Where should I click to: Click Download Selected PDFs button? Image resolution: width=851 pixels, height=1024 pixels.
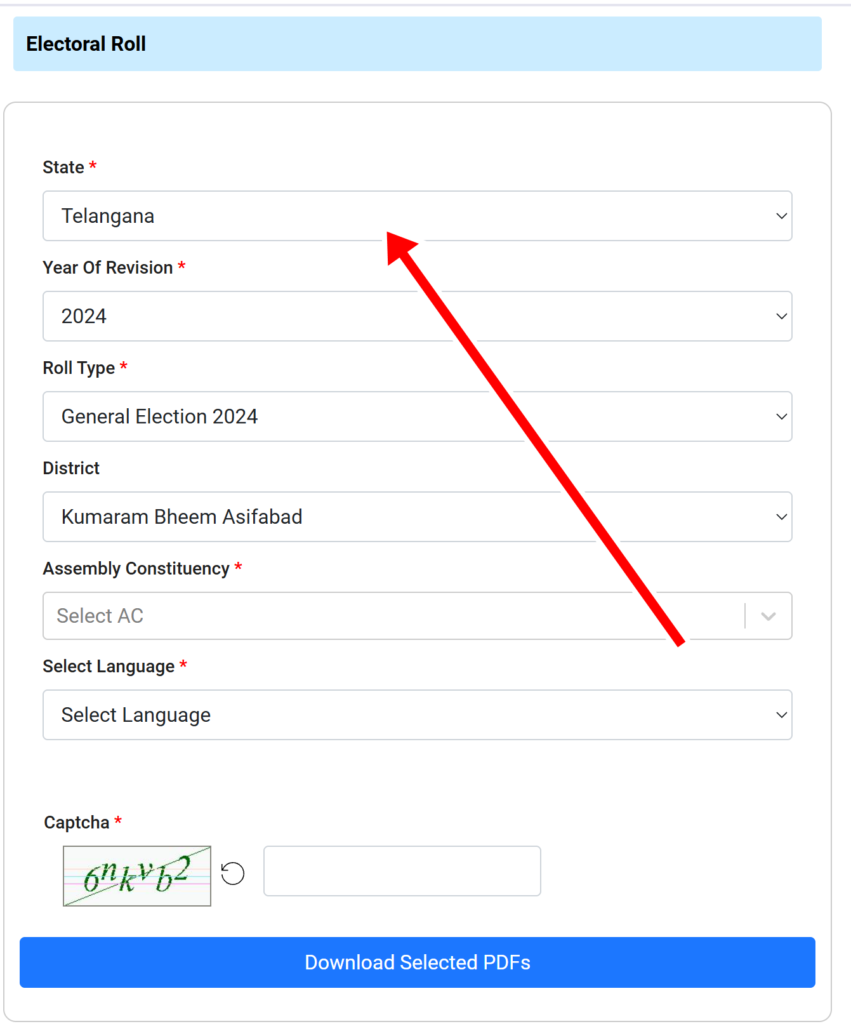pyautogui.click(x=417, y=962)
